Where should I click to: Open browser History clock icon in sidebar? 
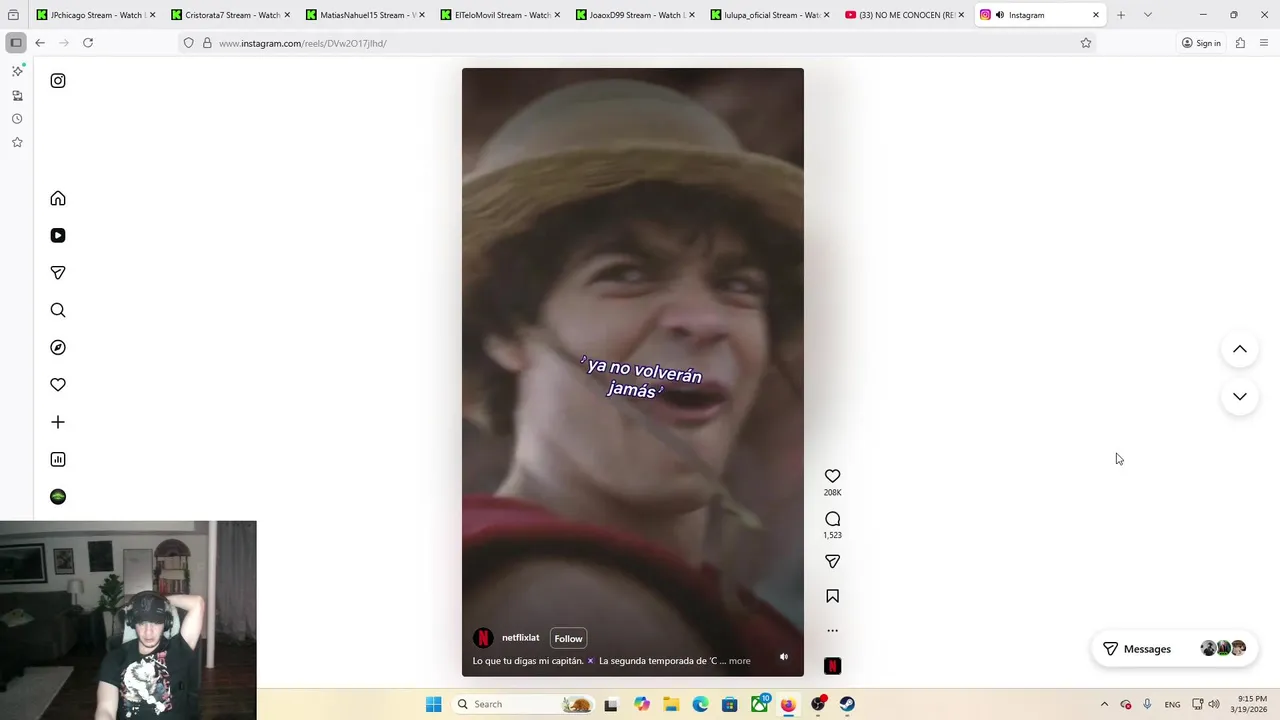click(17, 119)
